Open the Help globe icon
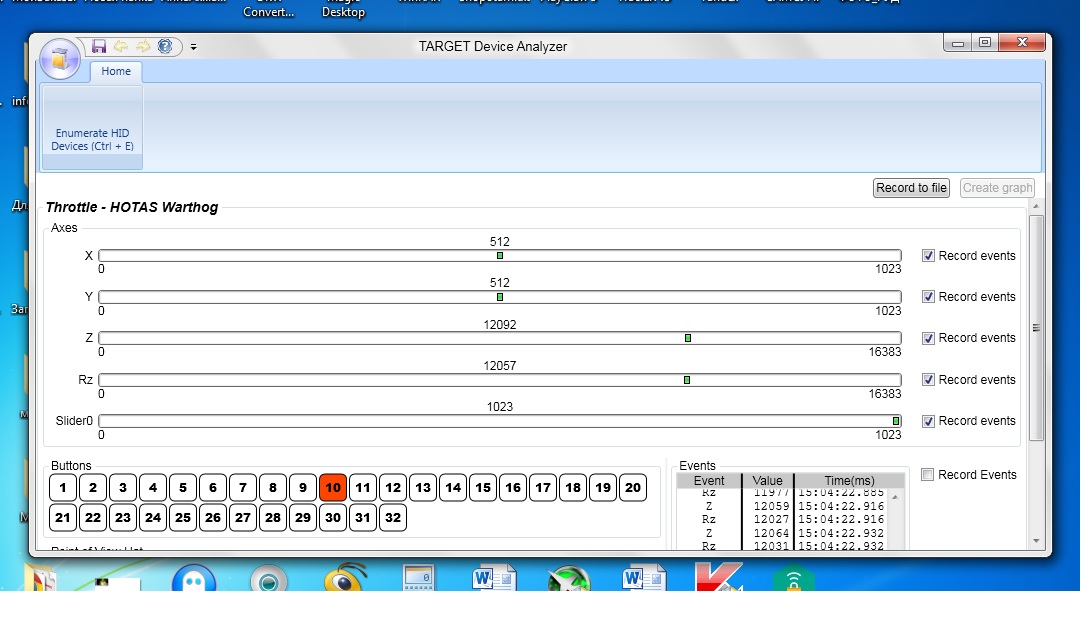1081x617 pixels. coord(165,46)
